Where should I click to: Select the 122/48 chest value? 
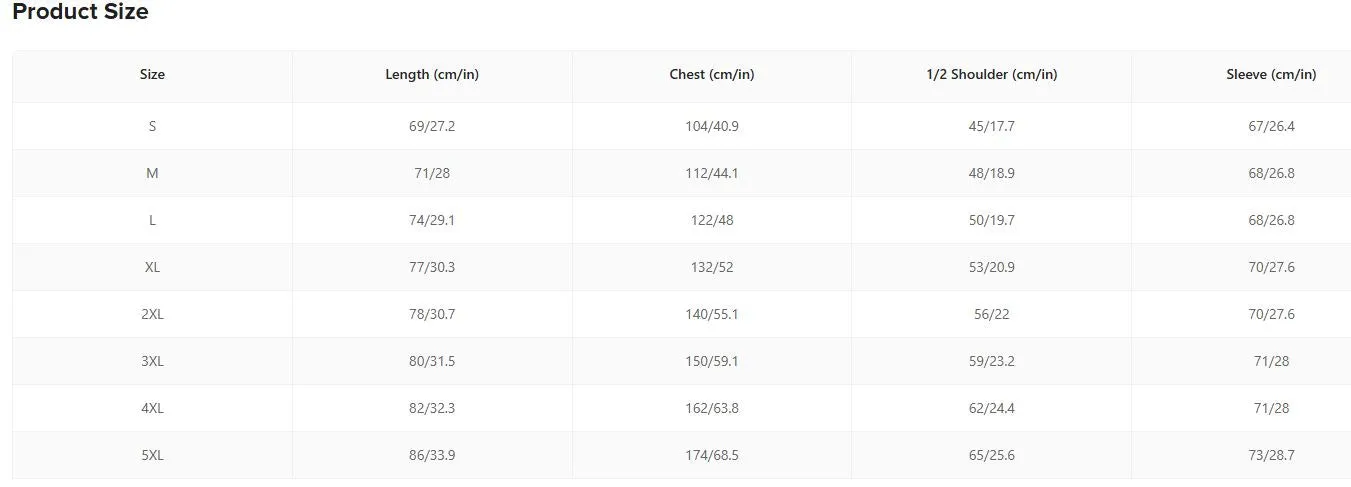coord(712,220)
